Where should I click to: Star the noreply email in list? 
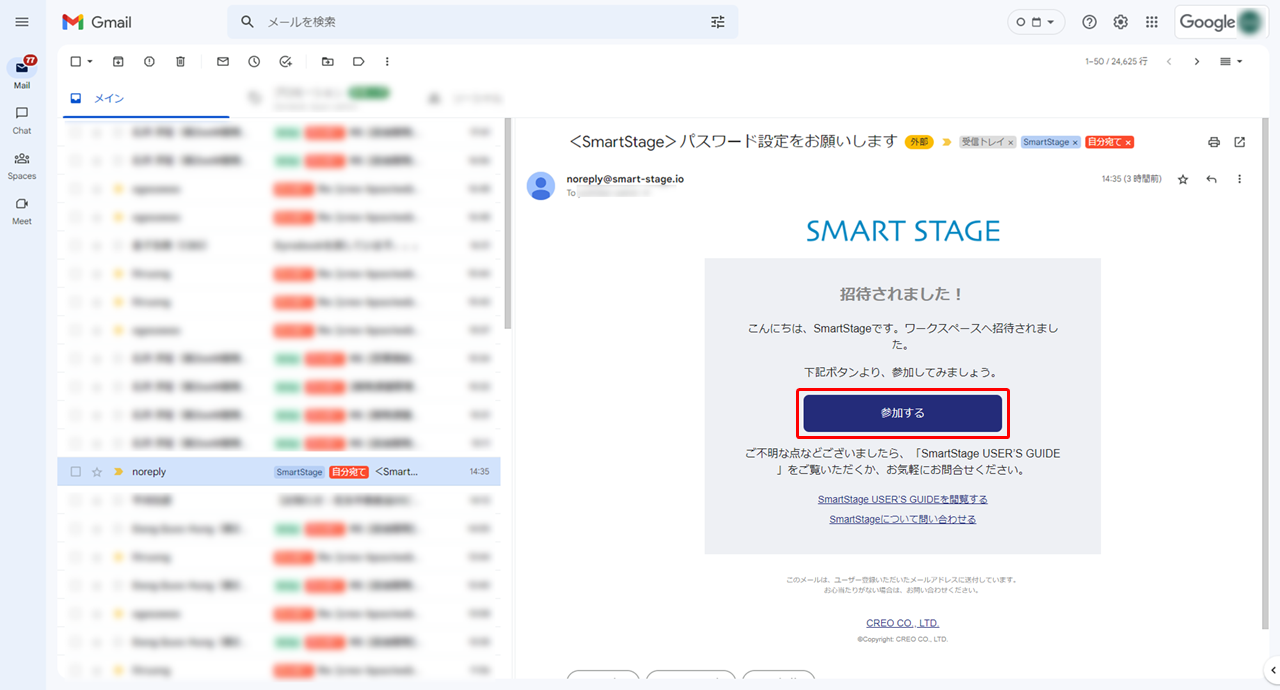pos(97,472)
